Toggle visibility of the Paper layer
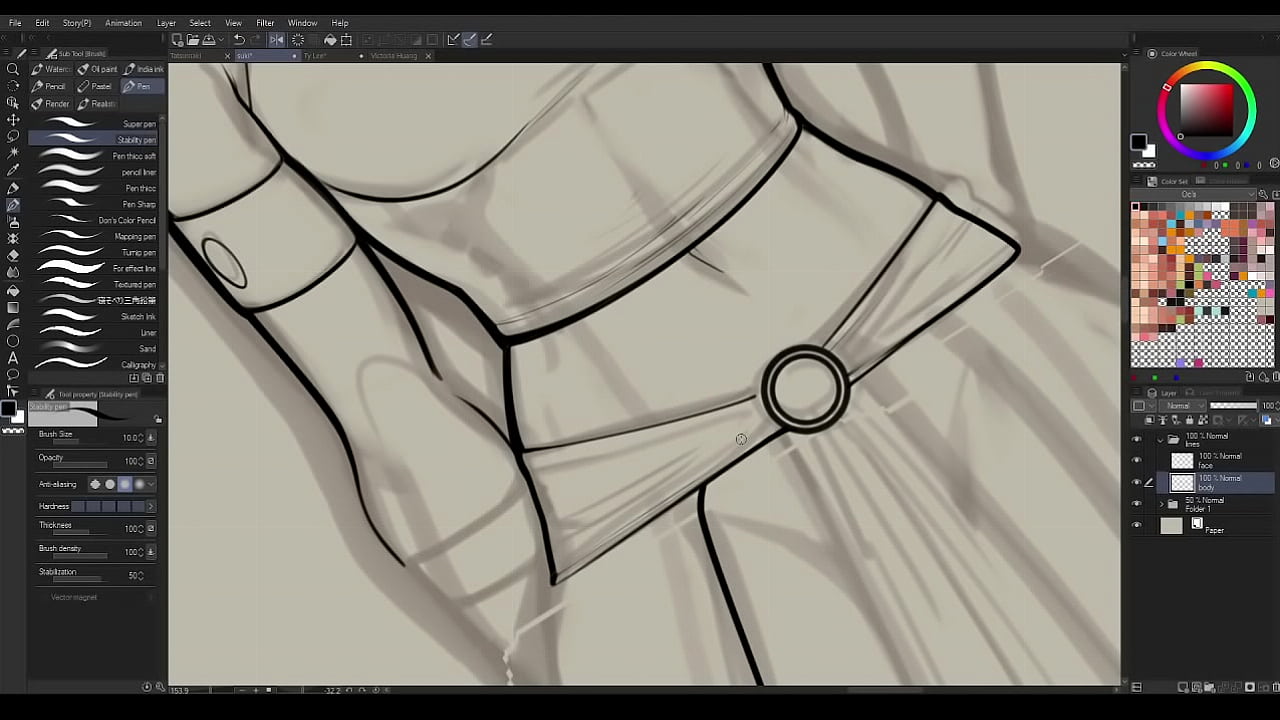This screenshot has height=720, width=1280. [1136, 526]
